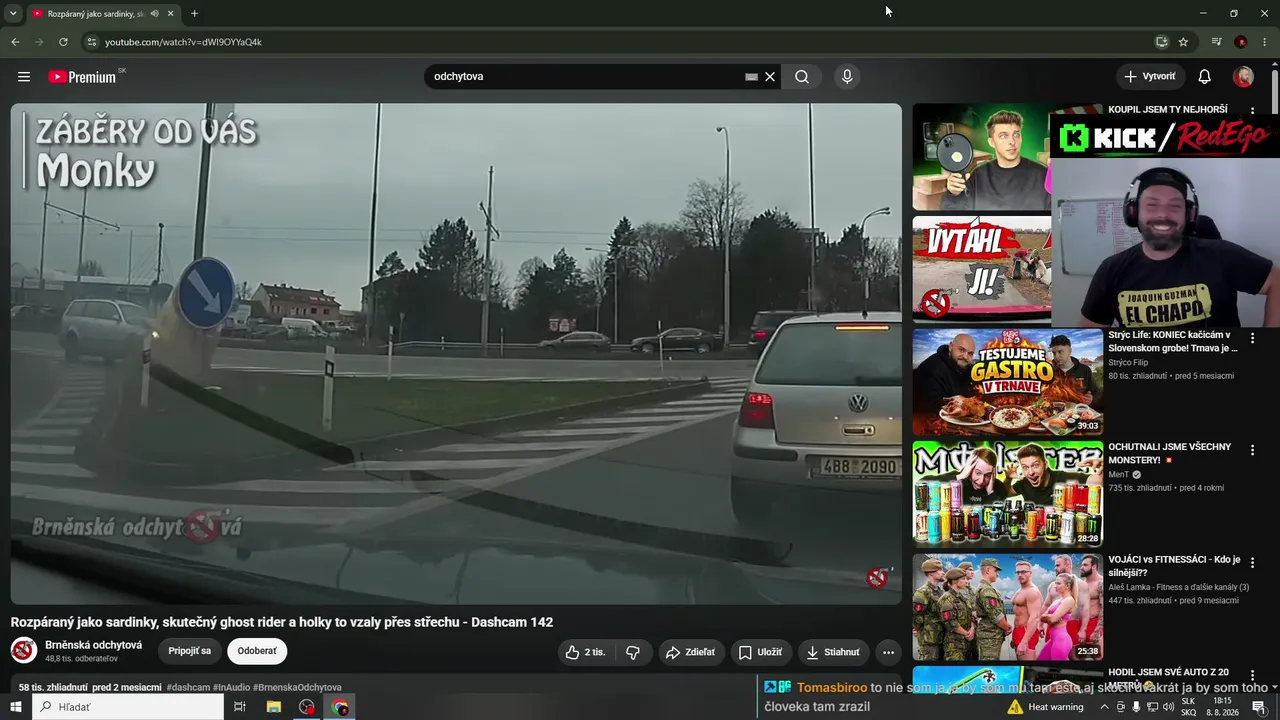Click the taskbar search box 'Hľadať'

coord(128,707)
